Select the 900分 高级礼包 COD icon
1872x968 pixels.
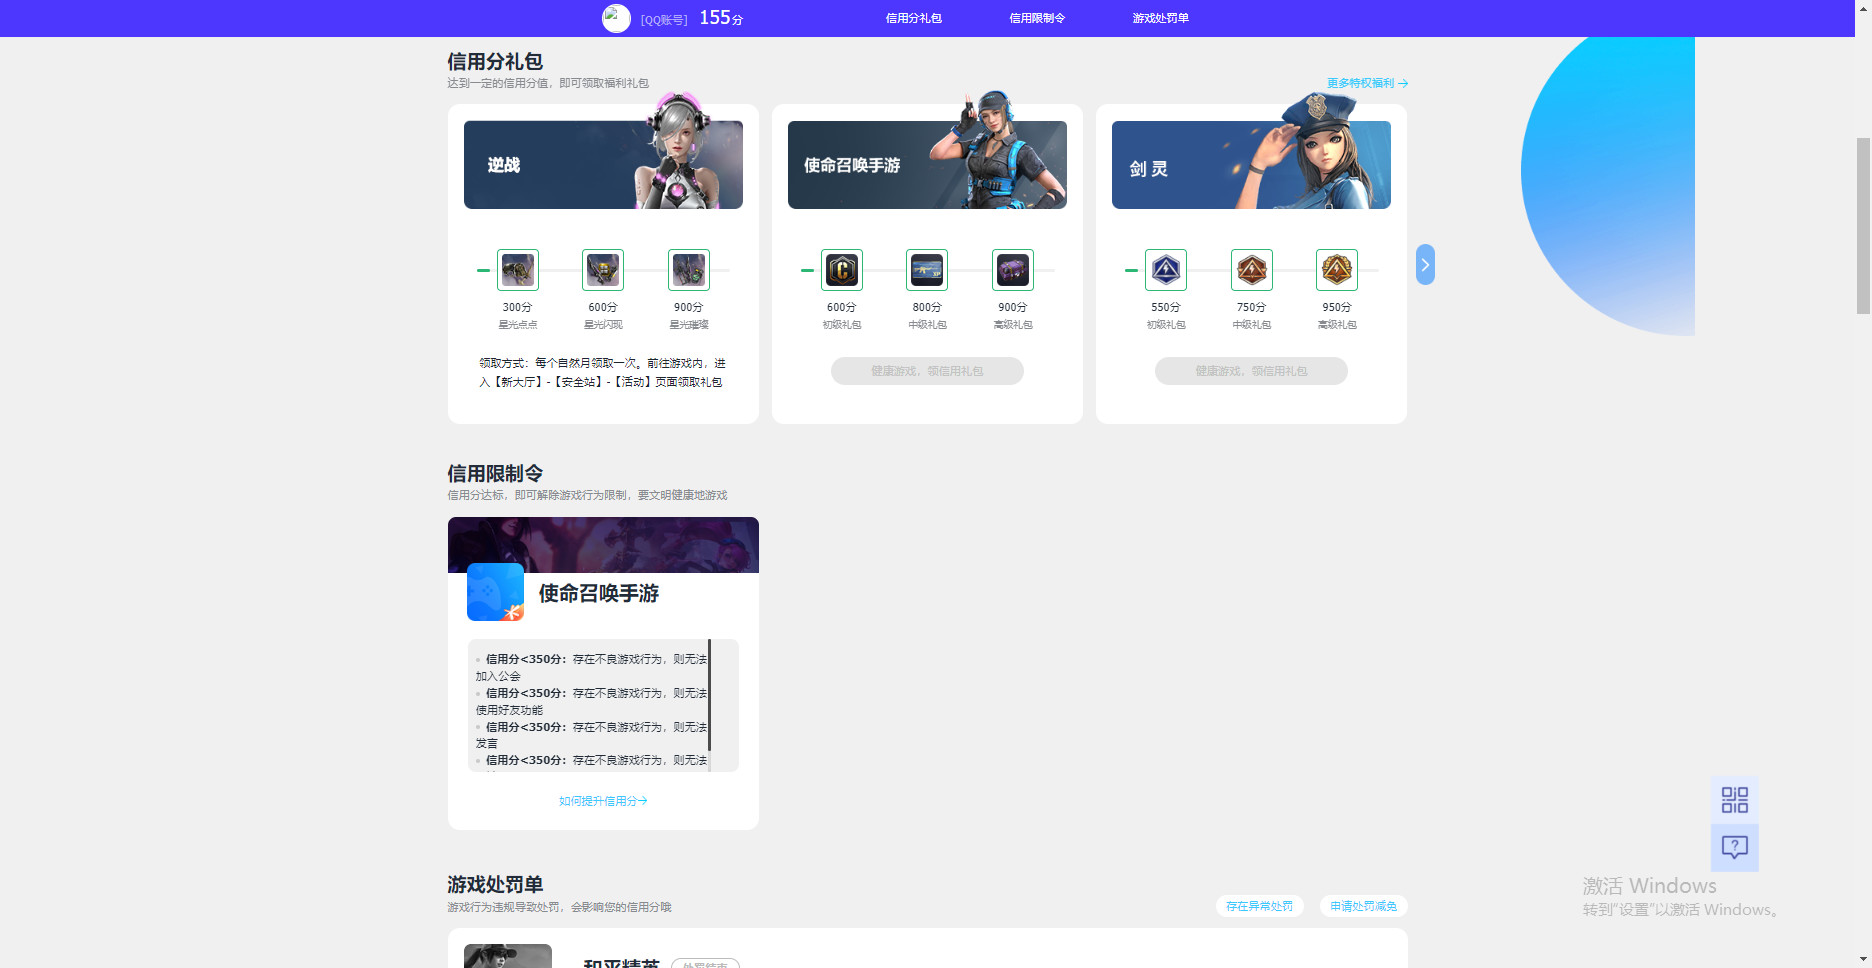(x=1013, y=270)
